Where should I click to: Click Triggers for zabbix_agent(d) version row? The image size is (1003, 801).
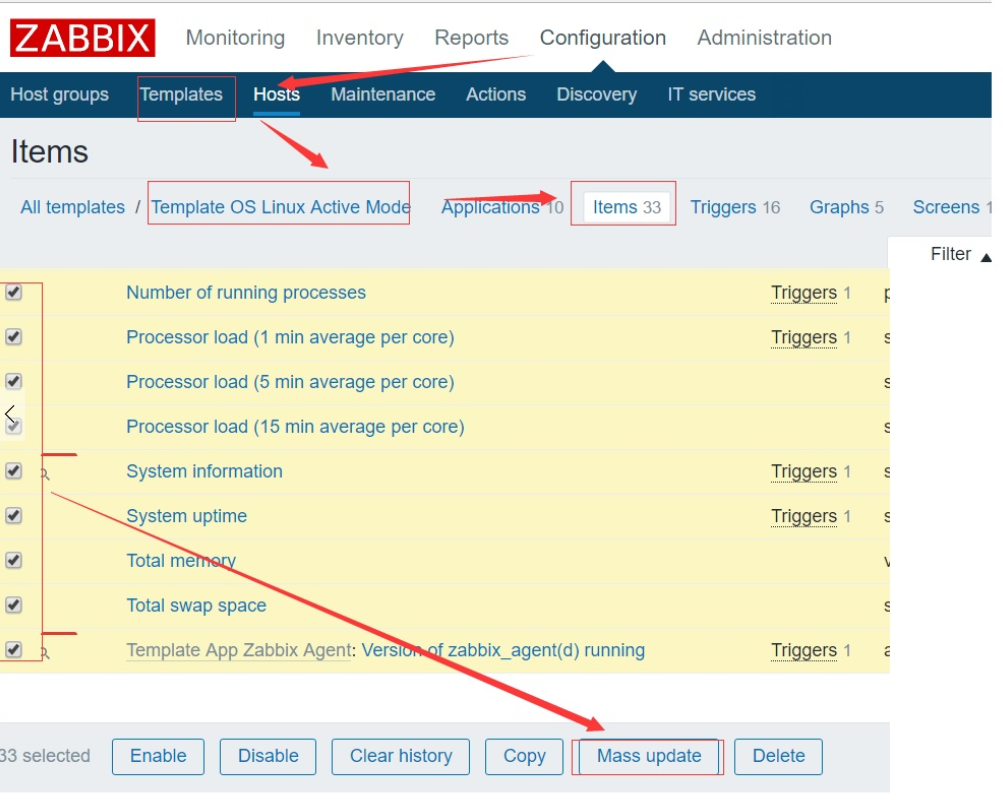click(x=803, y=651)
